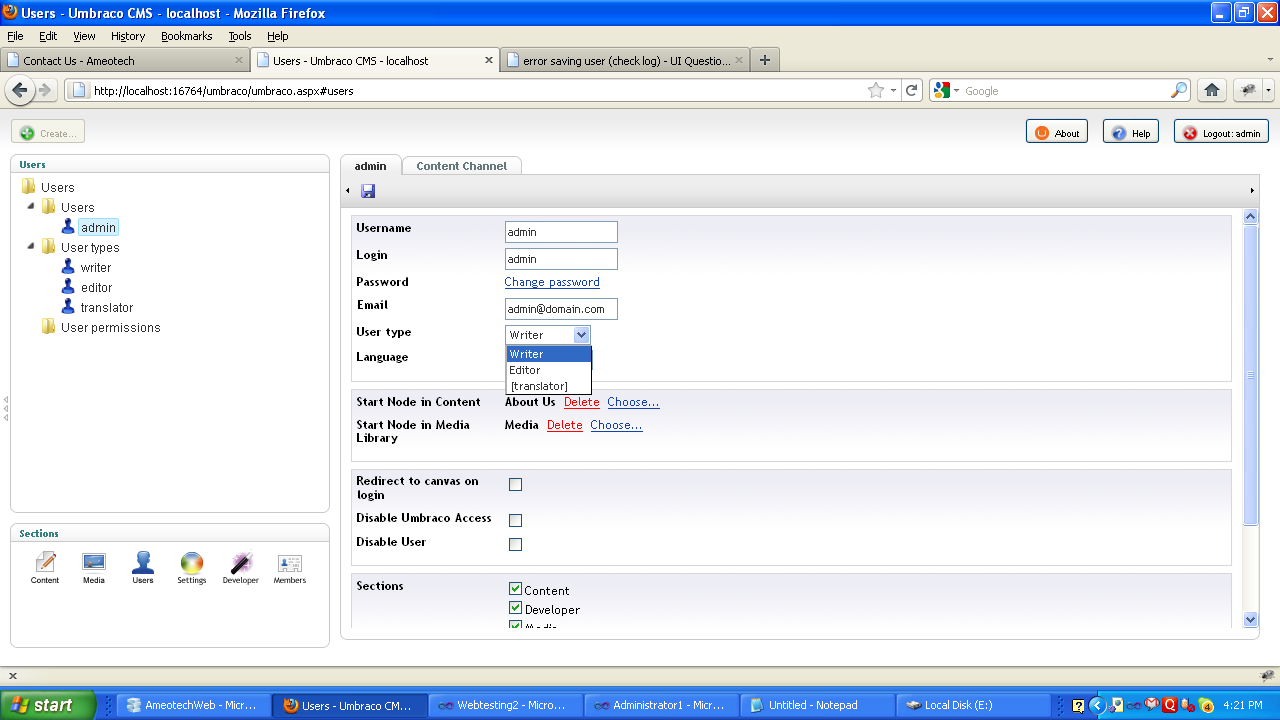The width and height of the screenshot is (1280, 720).
Task: Open the Tools menu
Action: point(240,36)
